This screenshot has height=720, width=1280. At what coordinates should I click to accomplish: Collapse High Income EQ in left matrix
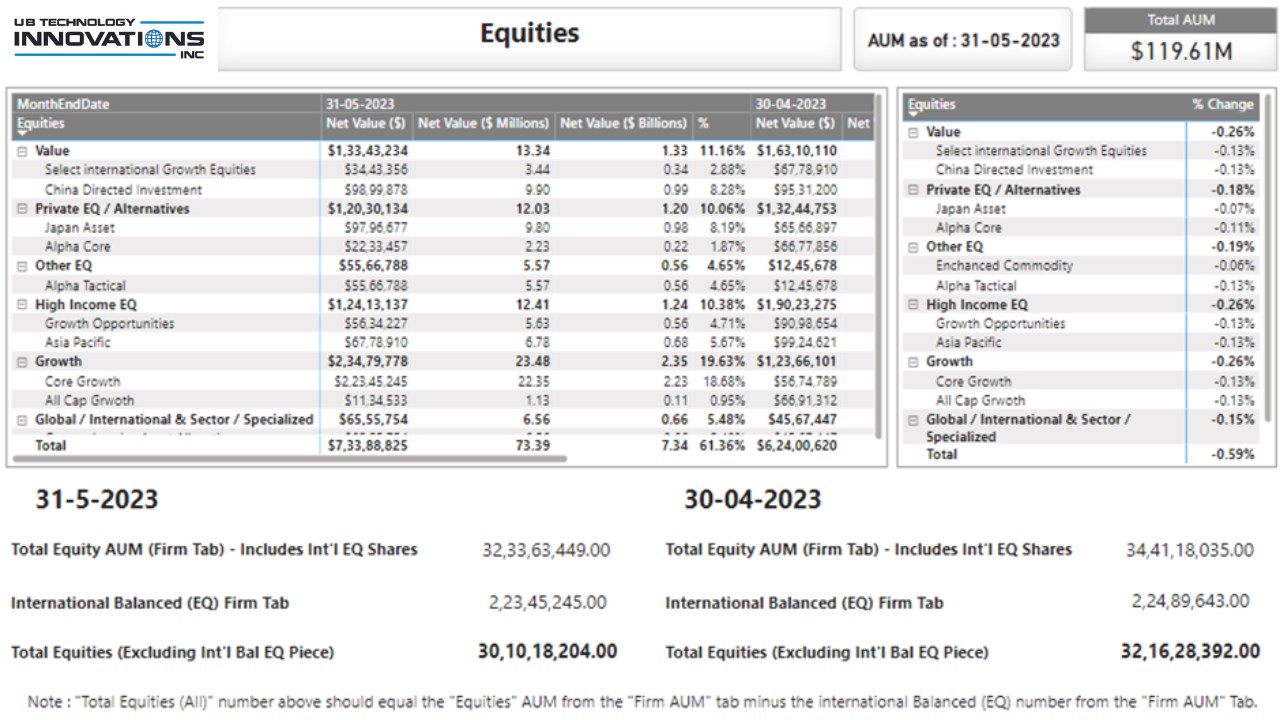tap(22, 305)
